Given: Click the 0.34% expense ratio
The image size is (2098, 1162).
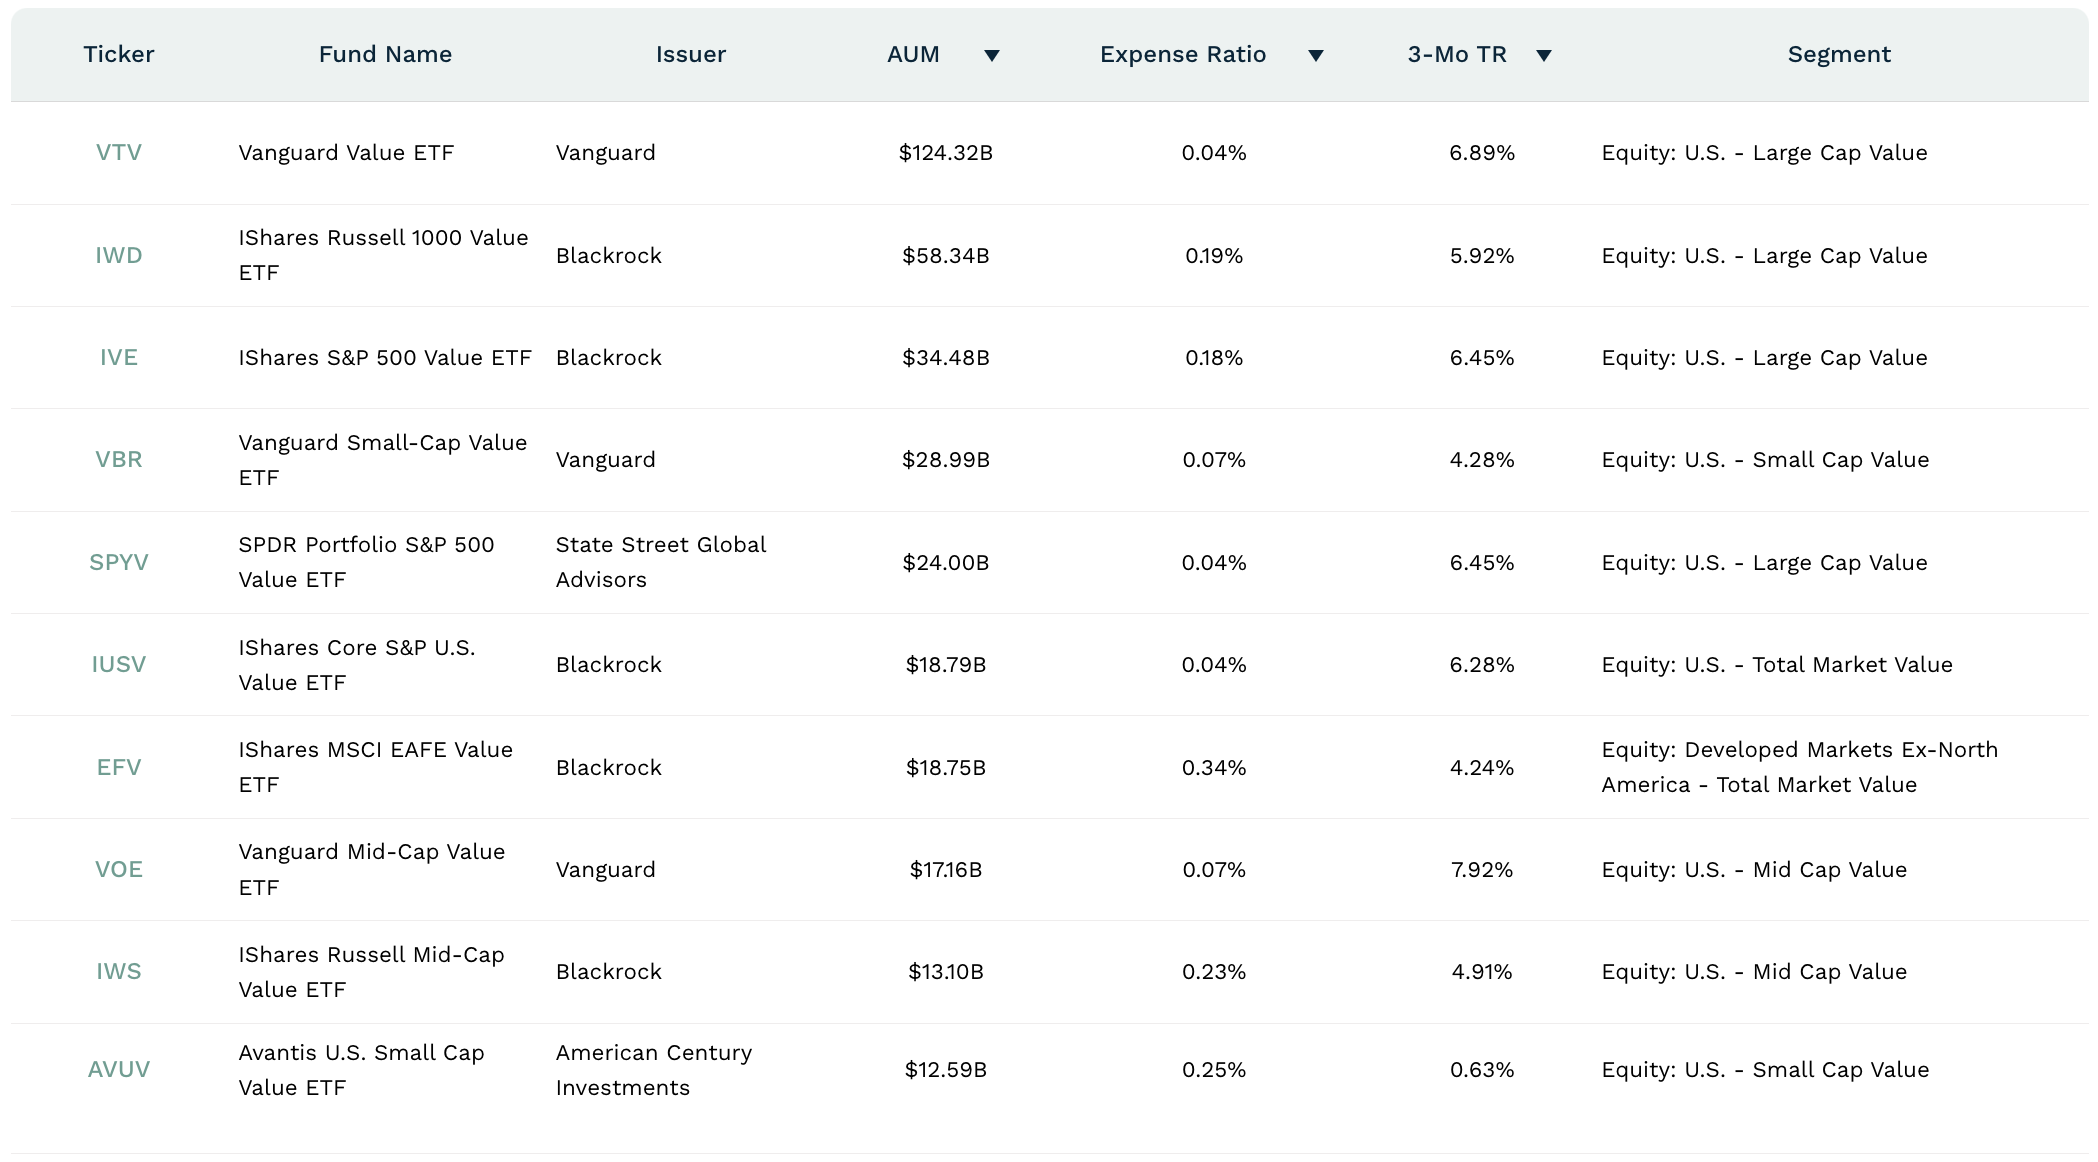Looking at the screenshot, I should click(x=1214, y=767).
